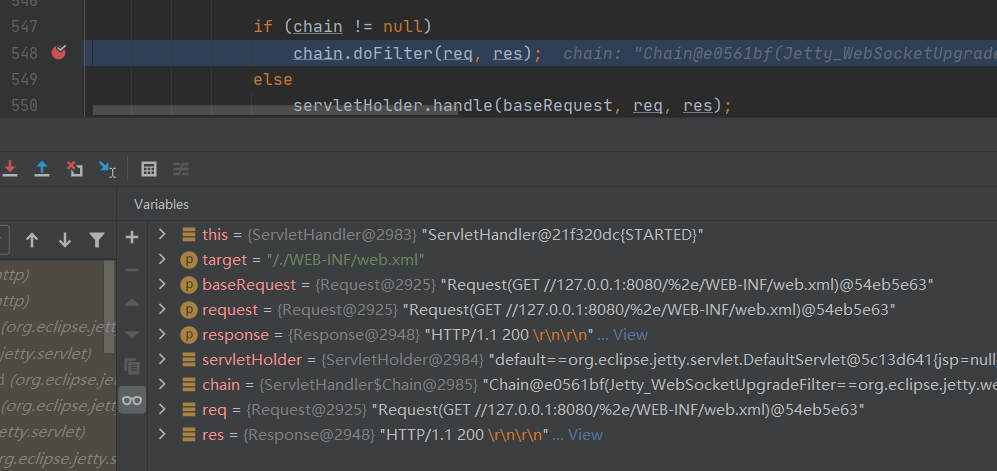The width and height of the screenshot is (997, 471).
Task: Click the Run to Cursor icon
Action: coord(107,169)
